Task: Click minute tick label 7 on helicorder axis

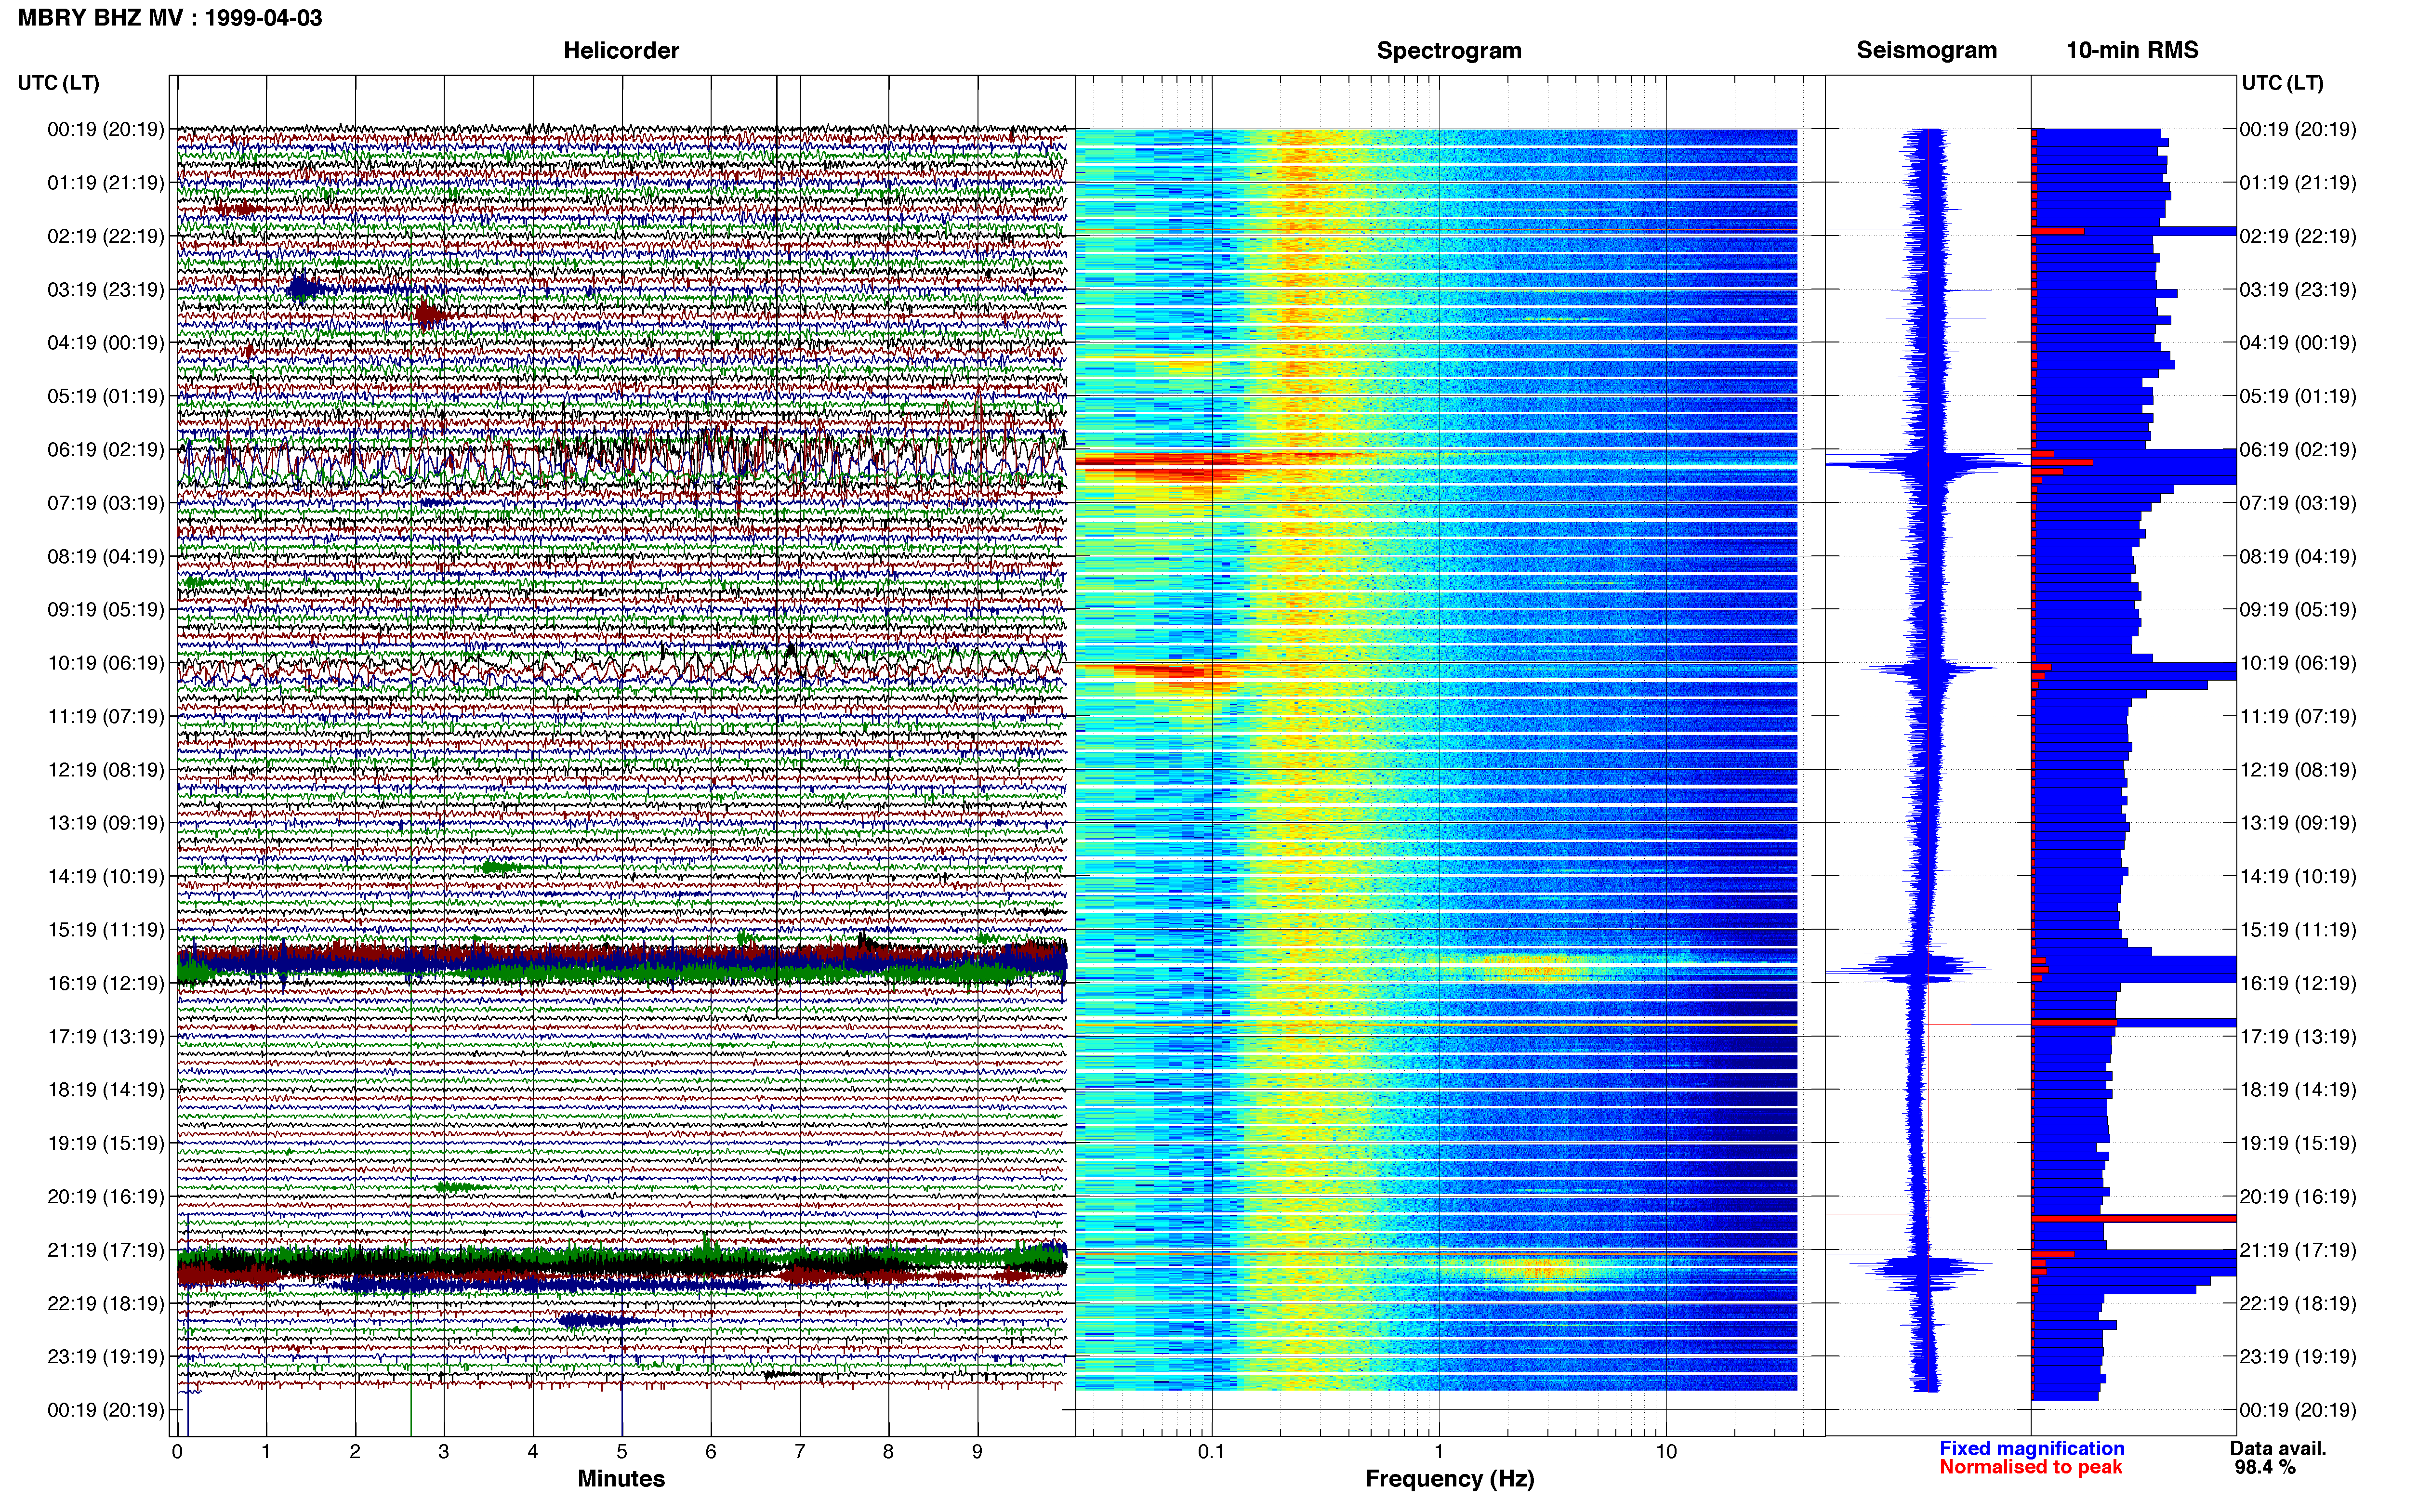Action: point(800,1452)
